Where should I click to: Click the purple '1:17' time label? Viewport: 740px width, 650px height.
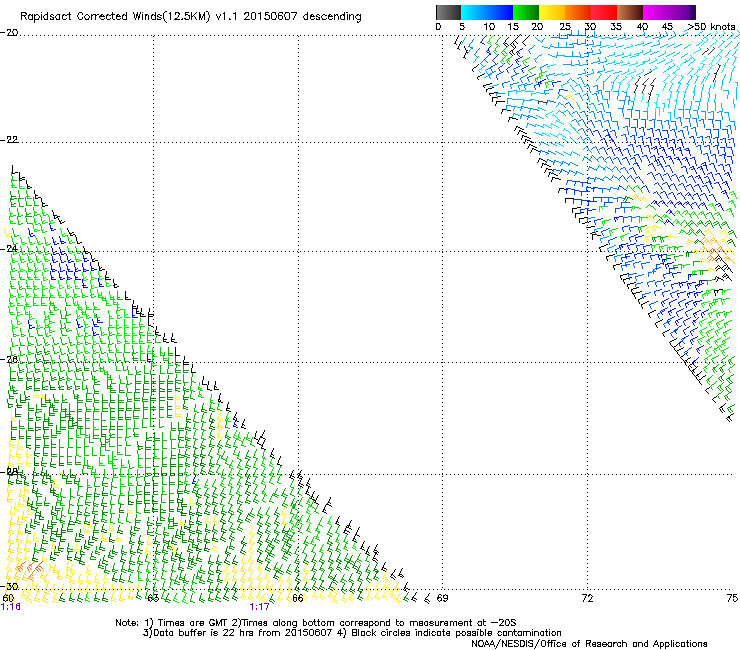260,607
